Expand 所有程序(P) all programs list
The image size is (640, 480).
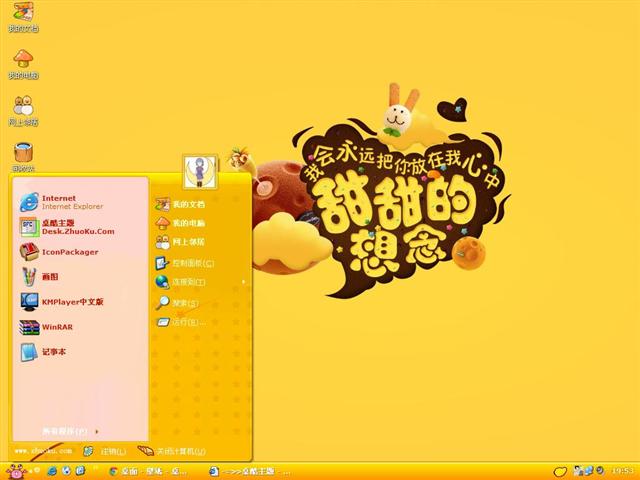[69, 431]
